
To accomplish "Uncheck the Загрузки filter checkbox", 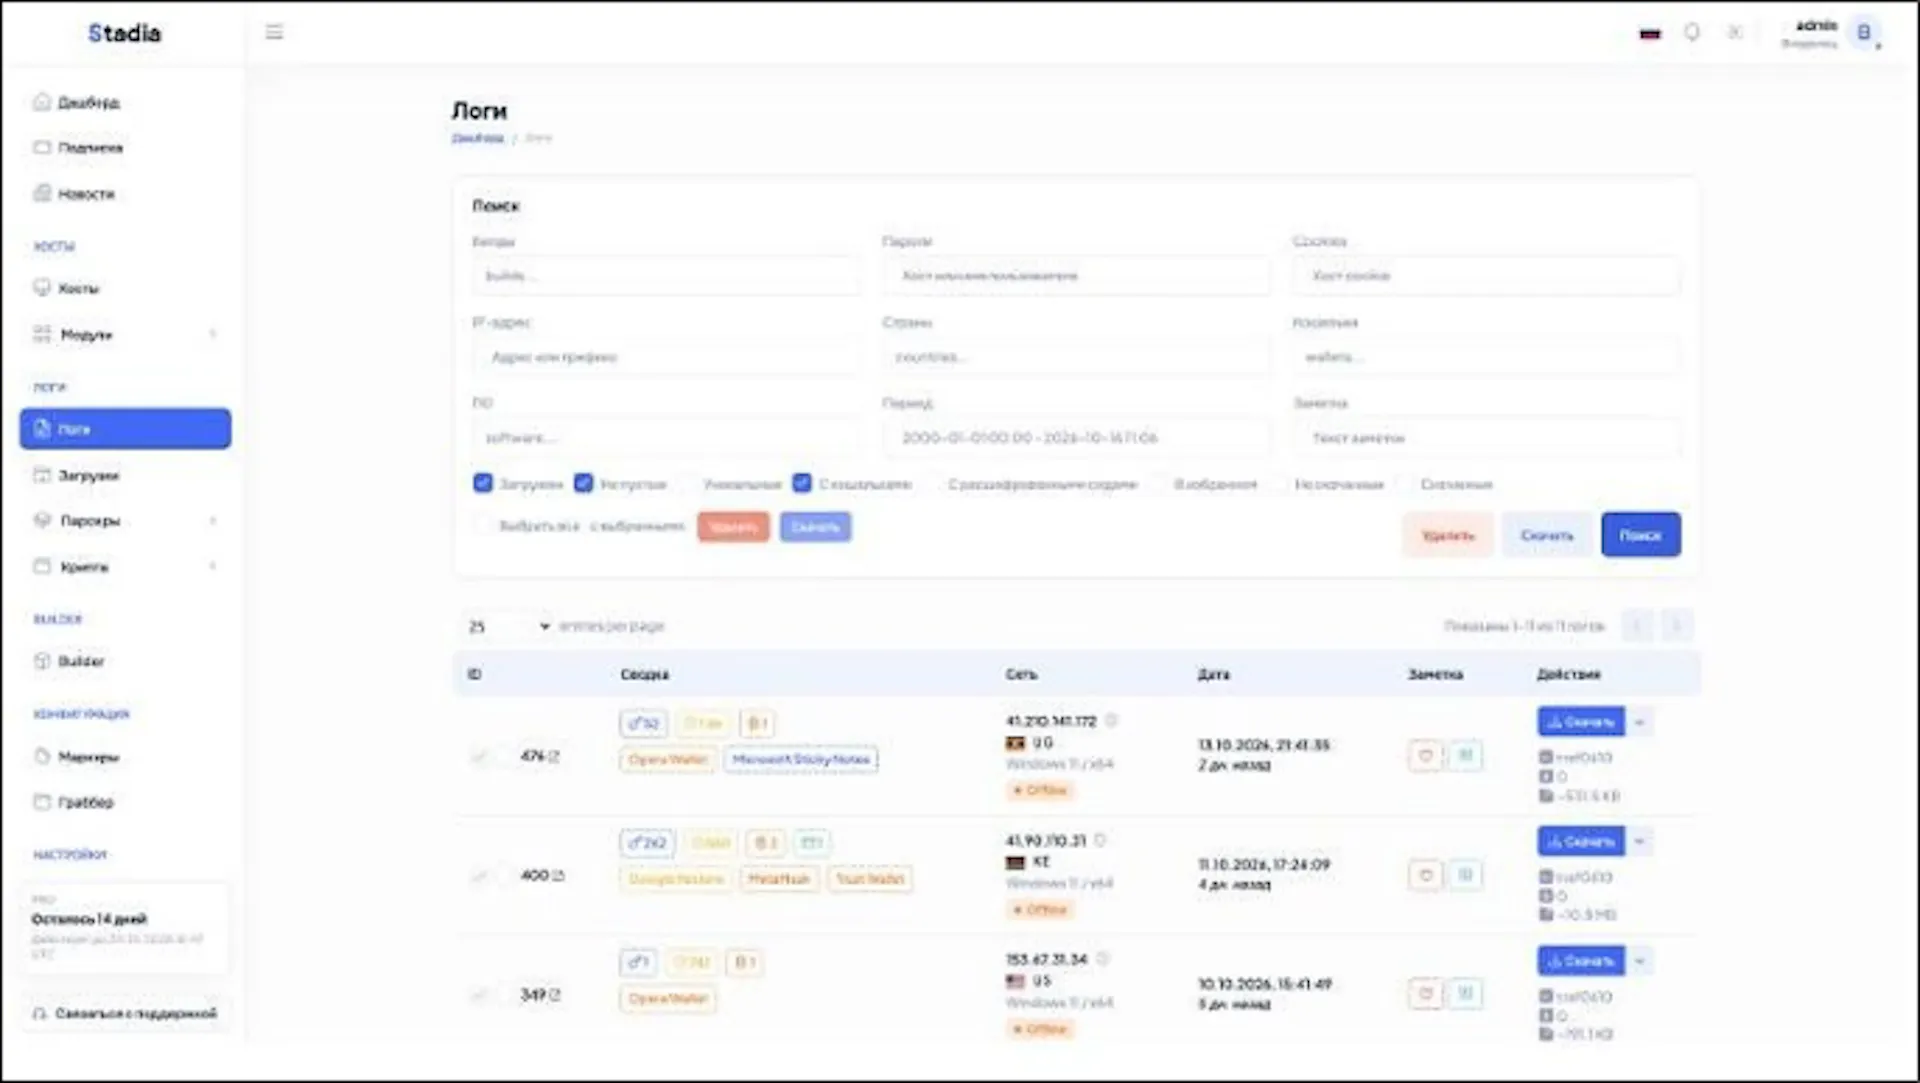I will (x=483, y=483).
